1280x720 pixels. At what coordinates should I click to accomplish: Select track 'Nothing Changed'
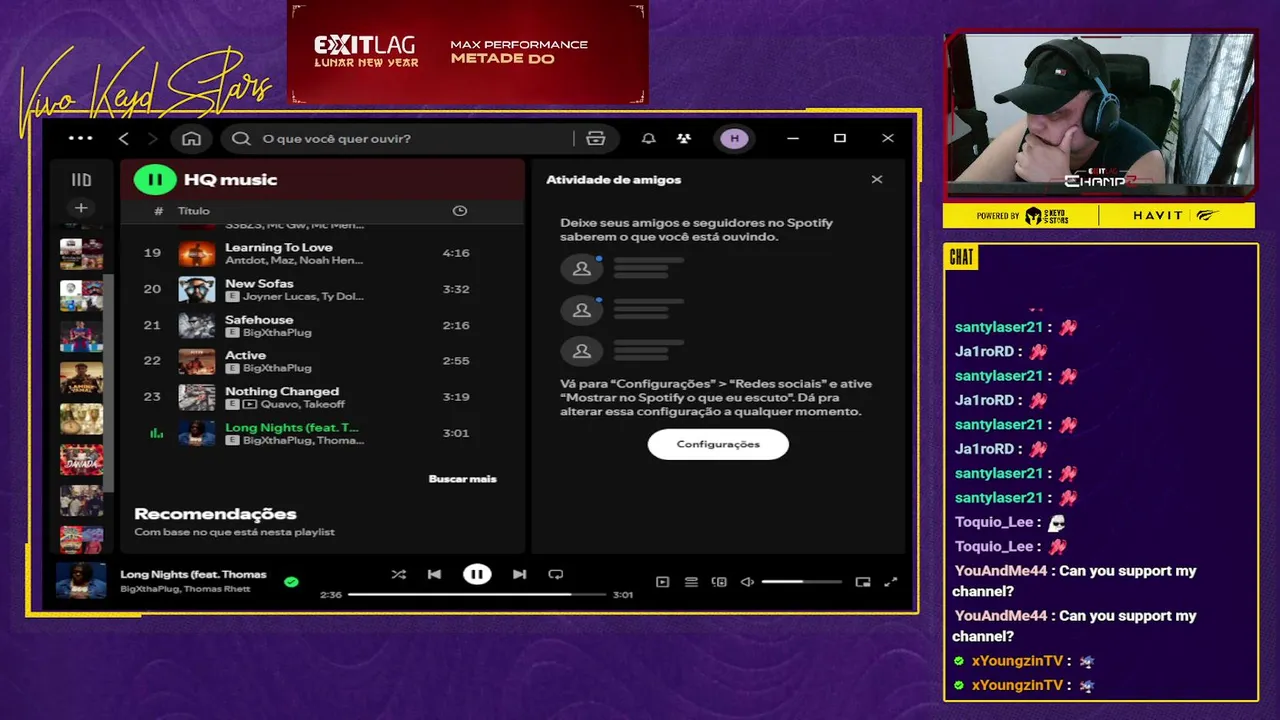322,397
